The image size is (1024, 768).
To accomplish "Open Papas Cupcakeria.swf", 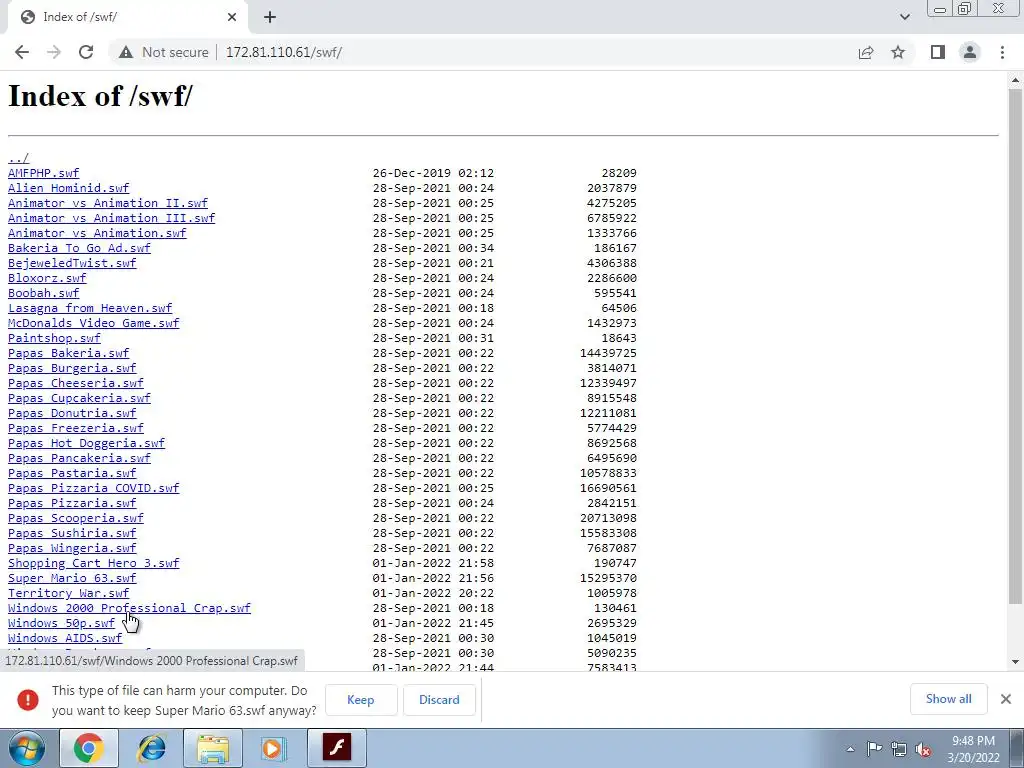I will pos(79,398).
